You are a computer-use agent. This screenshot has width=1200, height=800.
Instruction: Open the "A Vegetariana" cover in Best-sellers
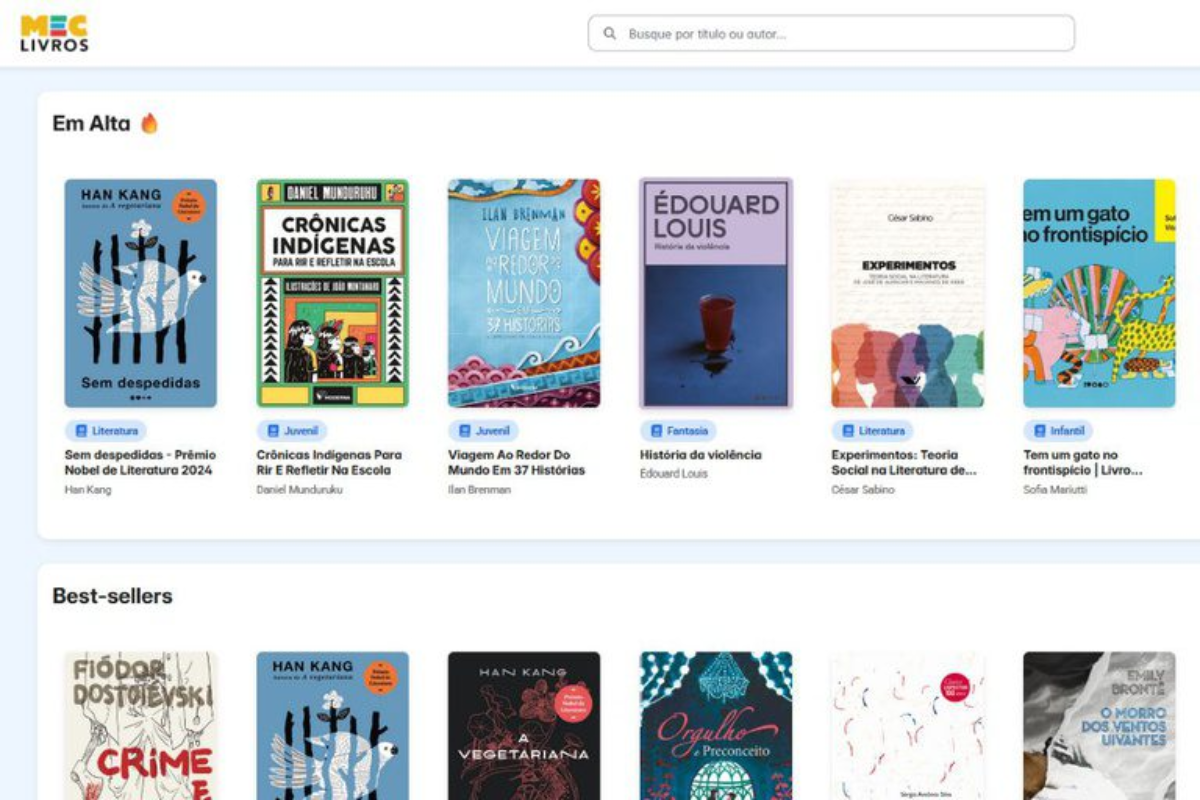(524, 725)
